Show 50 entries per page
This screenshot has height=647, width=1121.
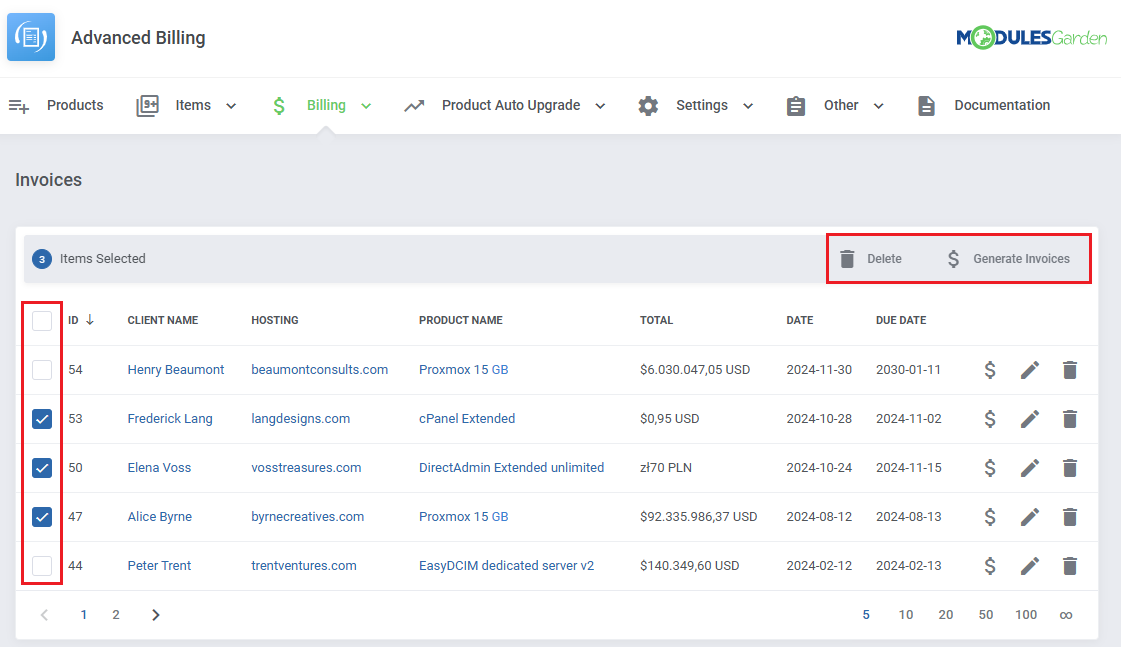pos(986,615)
